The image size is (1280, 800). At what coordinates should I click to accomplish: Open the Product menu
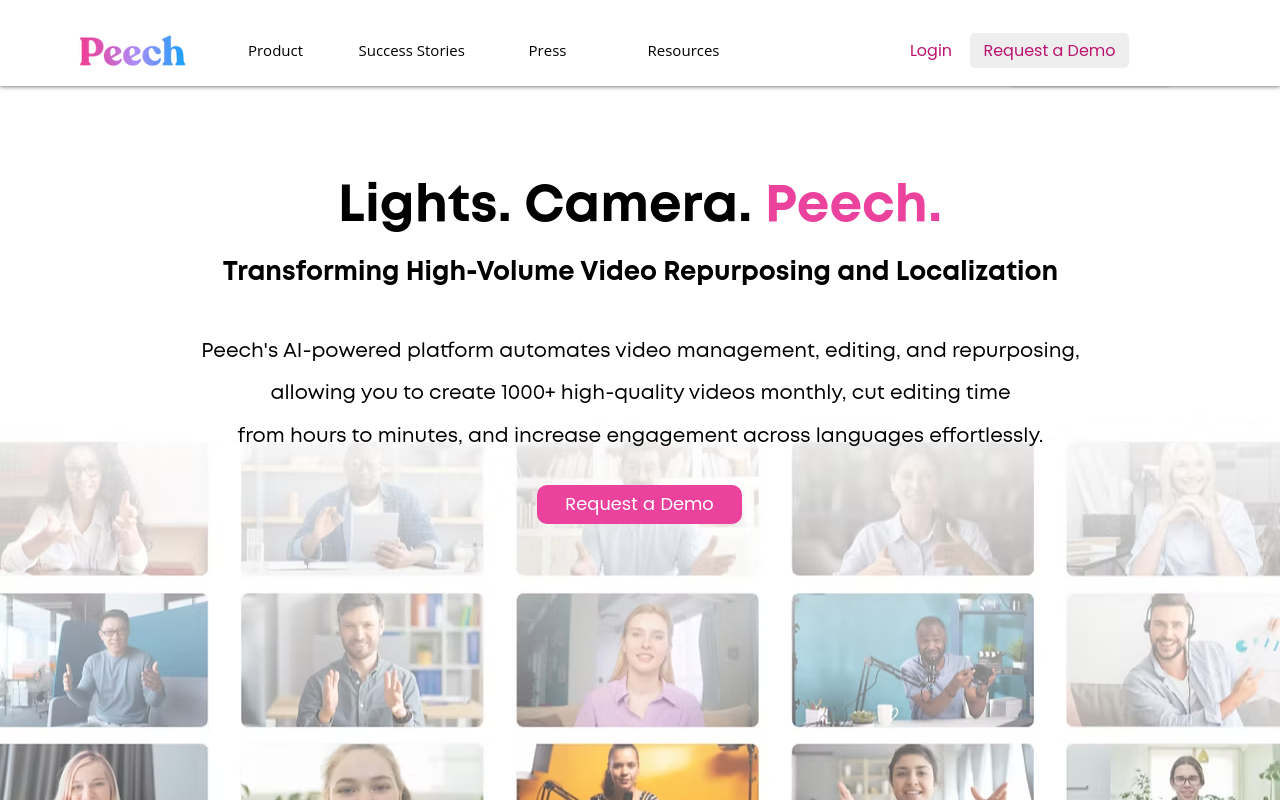[275, 50]
